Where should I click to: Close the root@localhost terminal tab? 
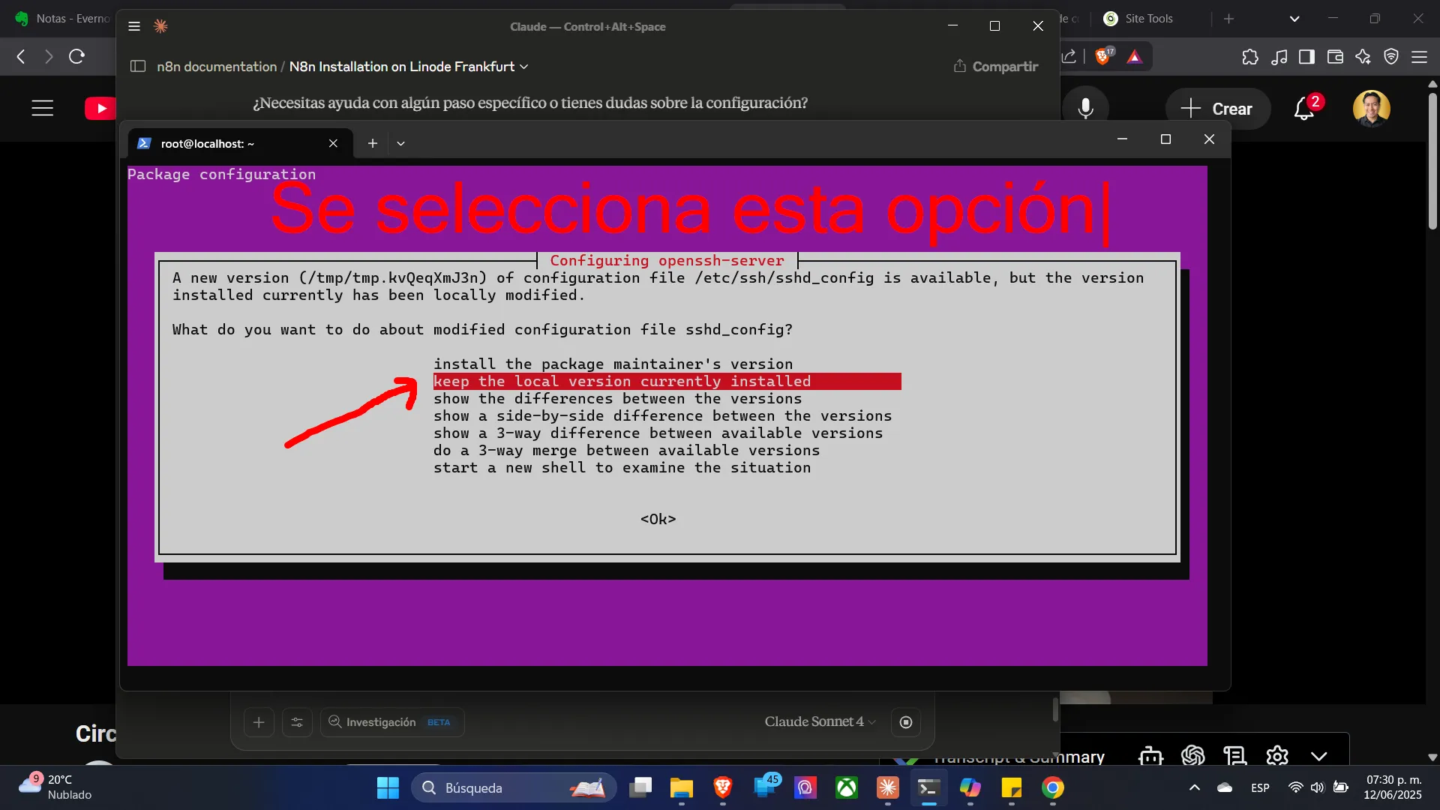point(333,144)
